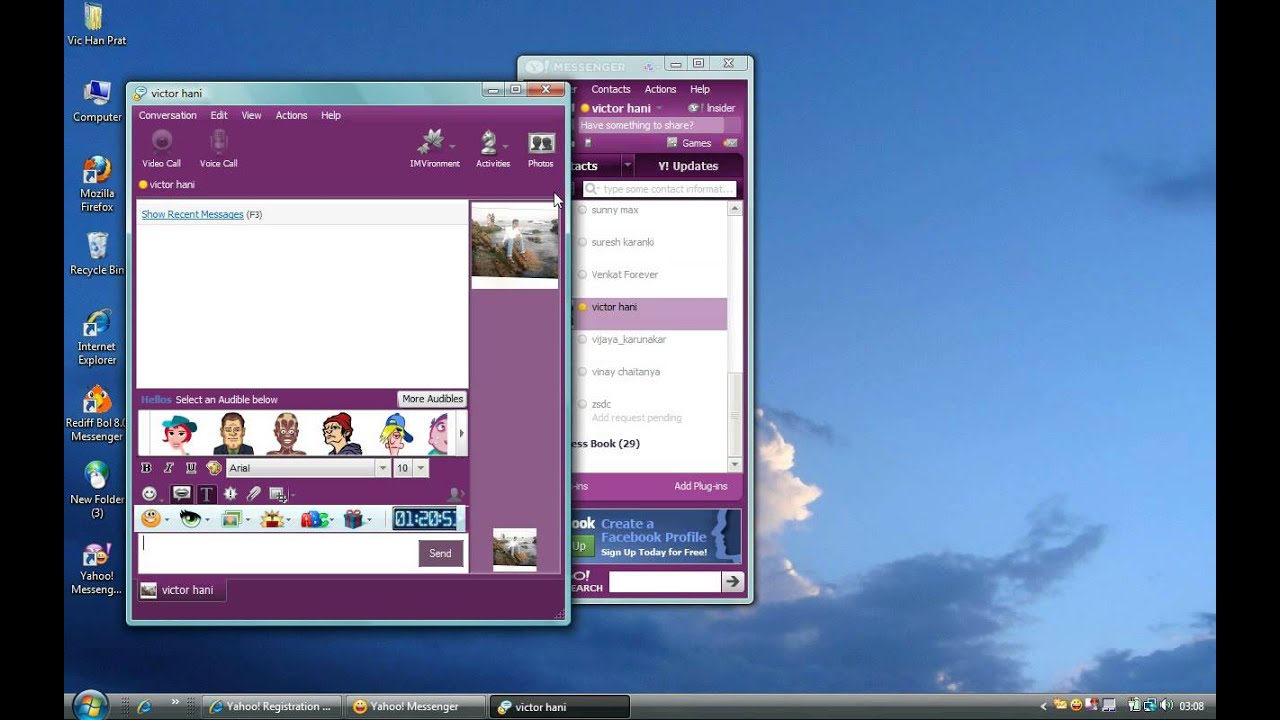
Task: Open Rediff Bol Messenger desktop icon
Action: click(x=97, y=414)
